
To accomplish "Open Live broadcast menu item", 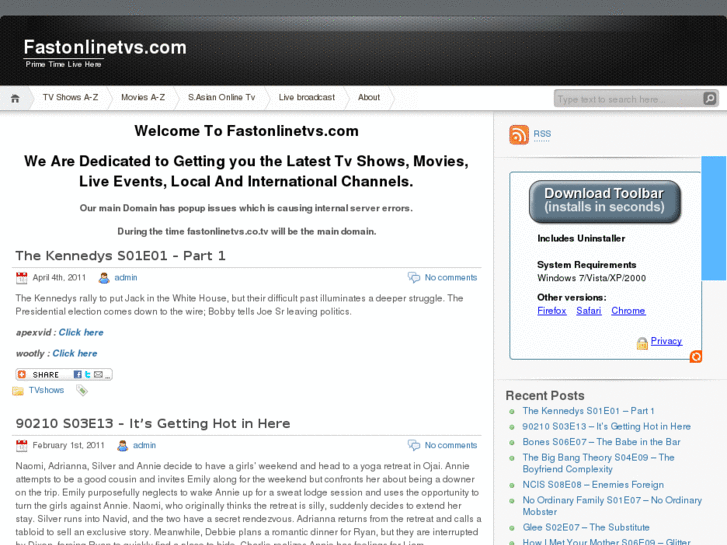I will [x=306, y=97].
